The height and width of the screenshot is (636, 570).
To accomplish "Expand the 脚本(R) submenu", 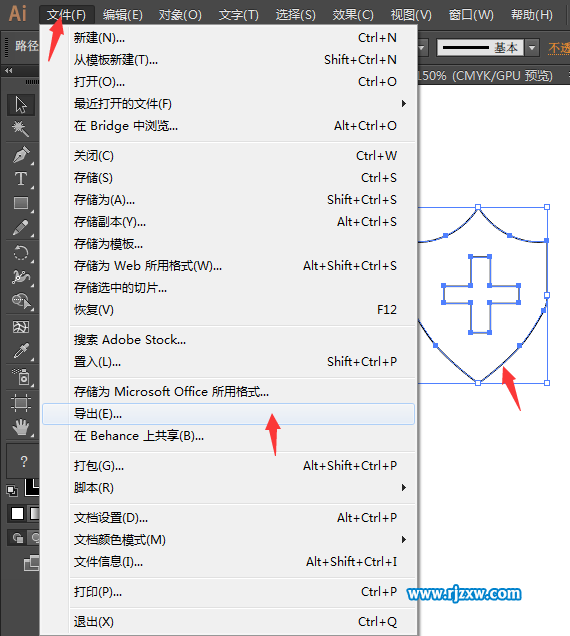I will (229, 488).
